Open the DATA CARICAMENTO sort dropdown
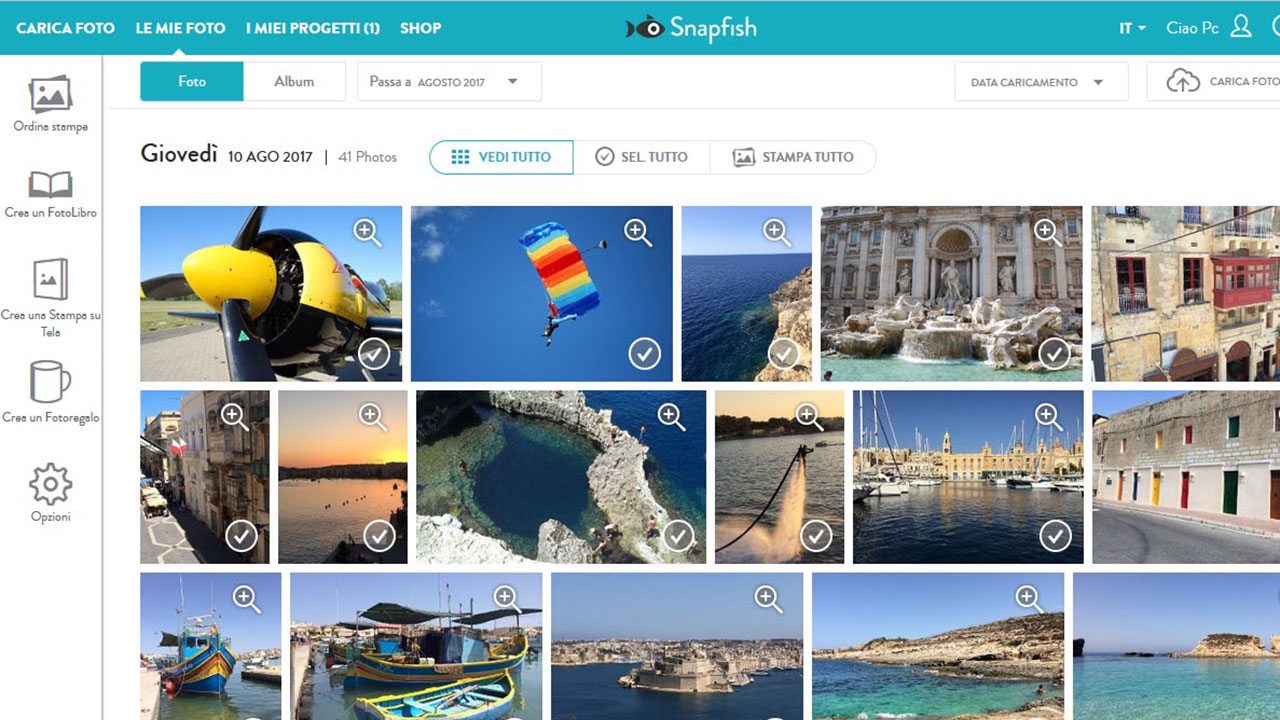The width and height of the screenshot is (1280, 720). [x=1040, y=82]
